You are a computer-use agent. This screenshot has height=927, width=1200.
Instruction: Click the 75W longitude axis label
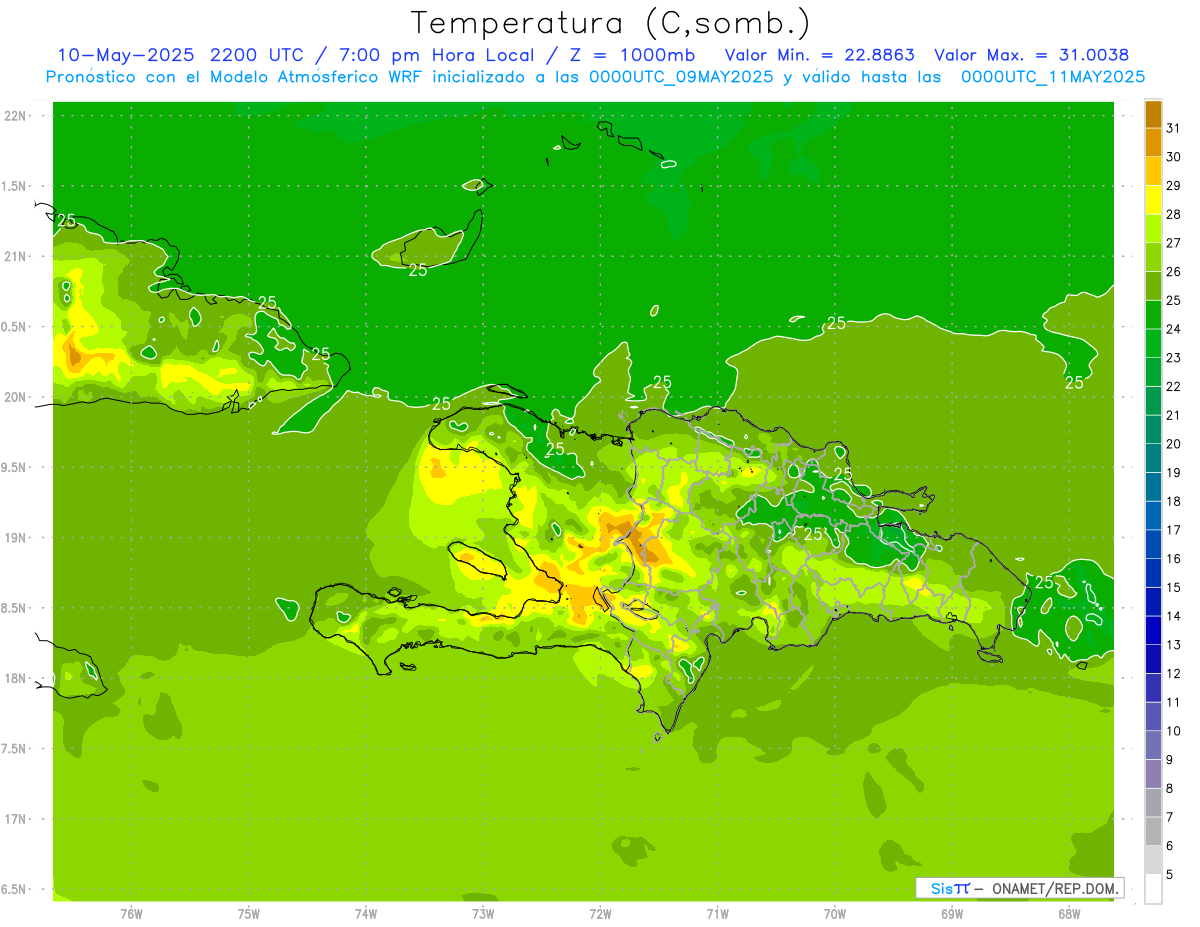(x=249, y=914)
